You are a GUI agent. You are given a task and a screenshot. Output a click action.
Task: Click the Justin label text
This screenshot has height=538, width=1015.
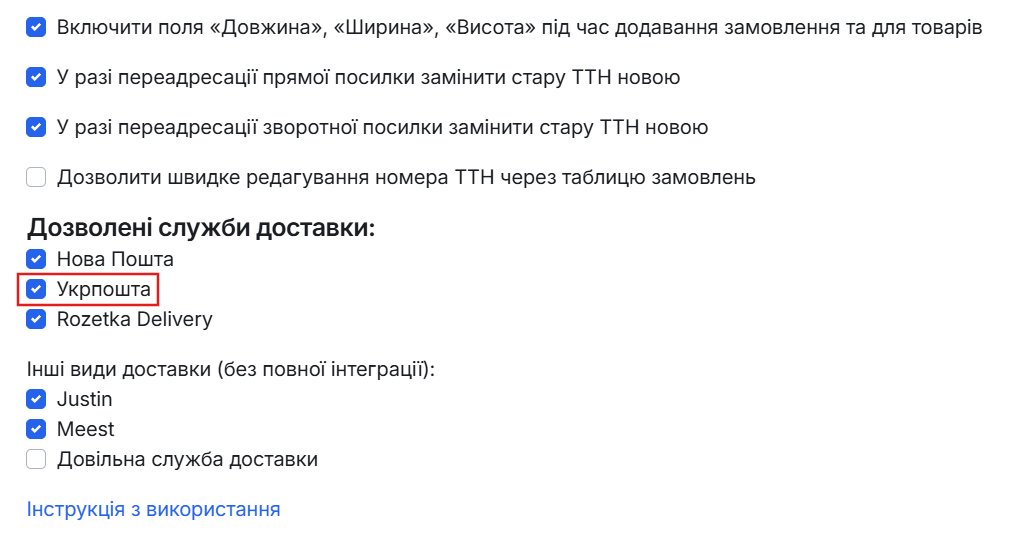click(85, 399)
